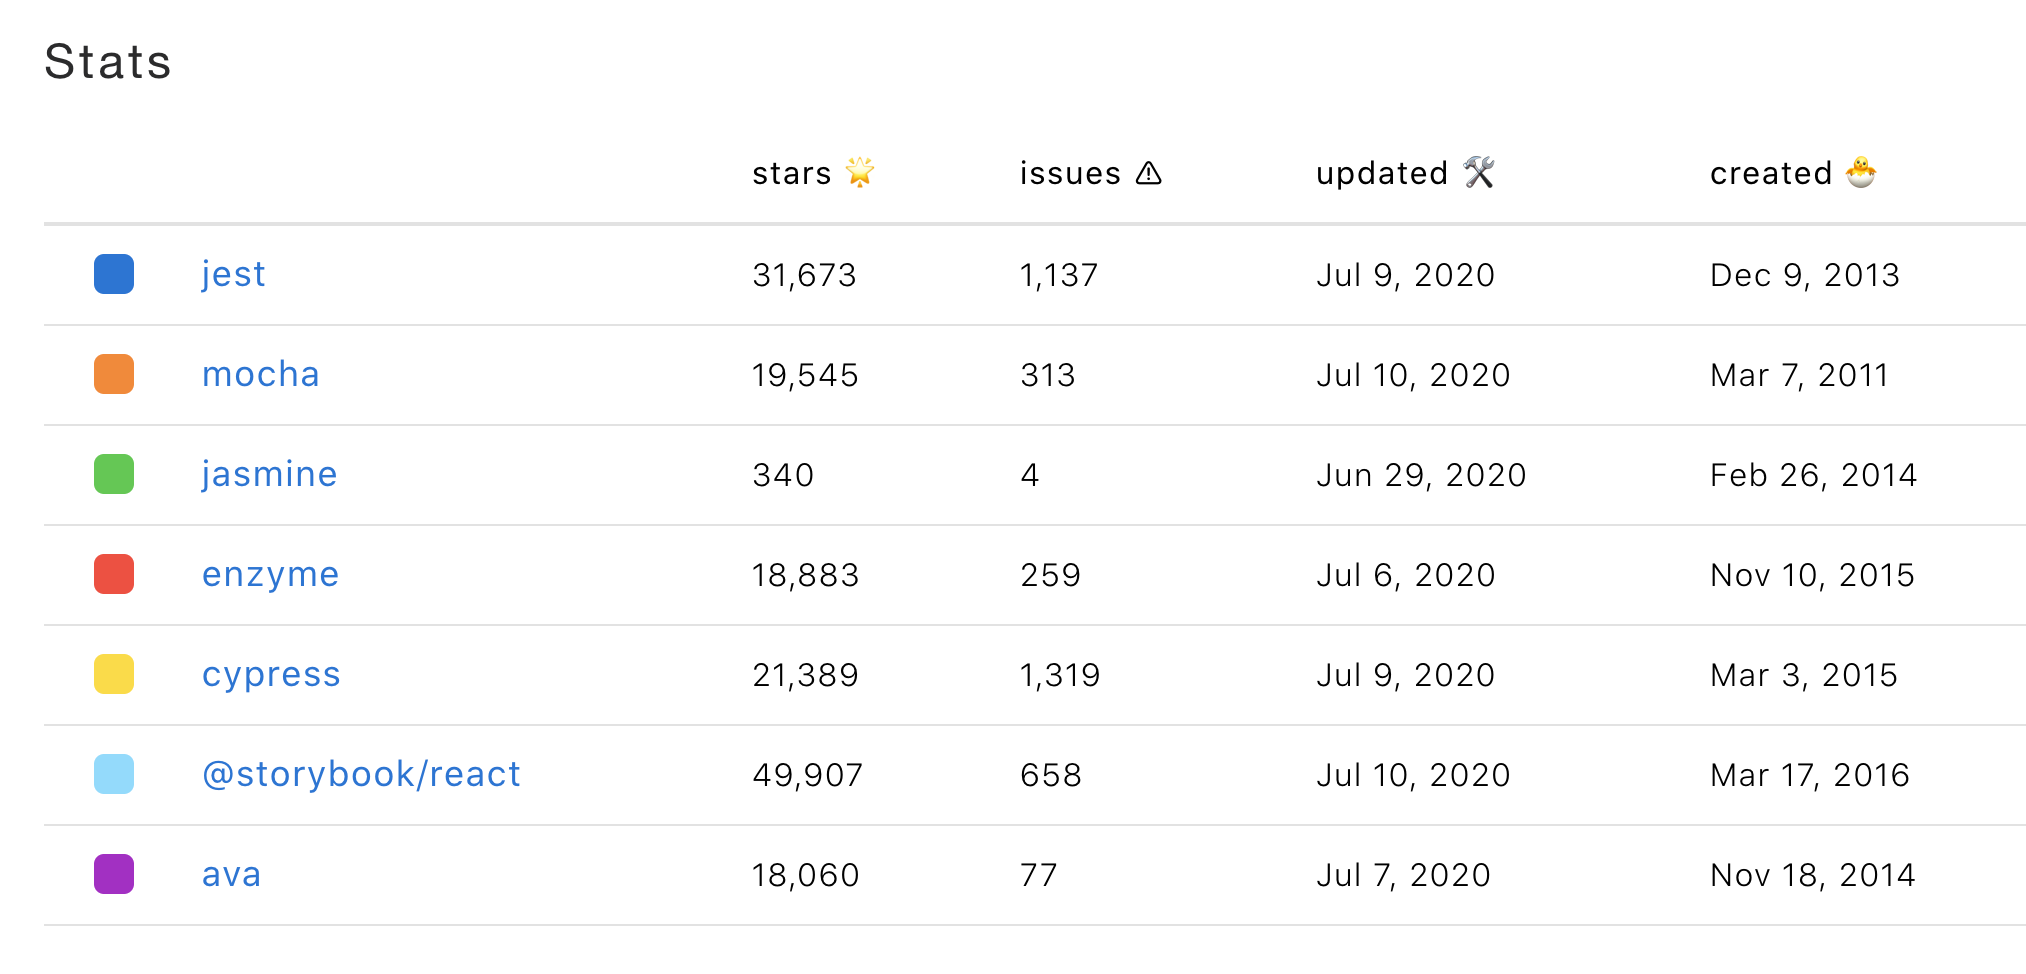Open the ava package link
The width and height of the screenshot is (2026, 974).
[x=232, y=875]
